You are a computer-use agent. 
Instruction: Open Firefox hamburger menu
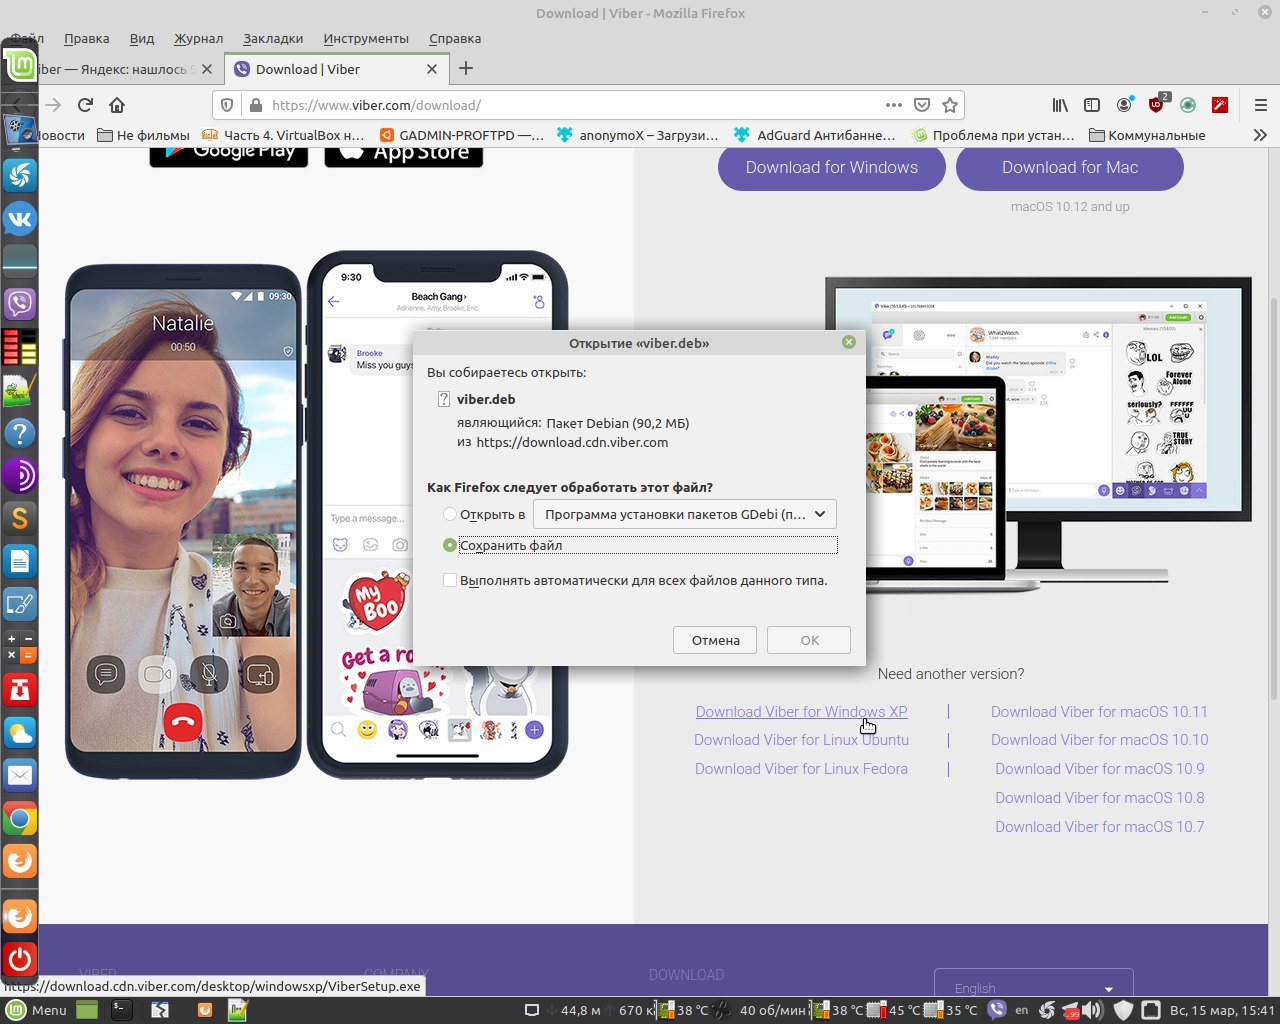click(1260, 105)
